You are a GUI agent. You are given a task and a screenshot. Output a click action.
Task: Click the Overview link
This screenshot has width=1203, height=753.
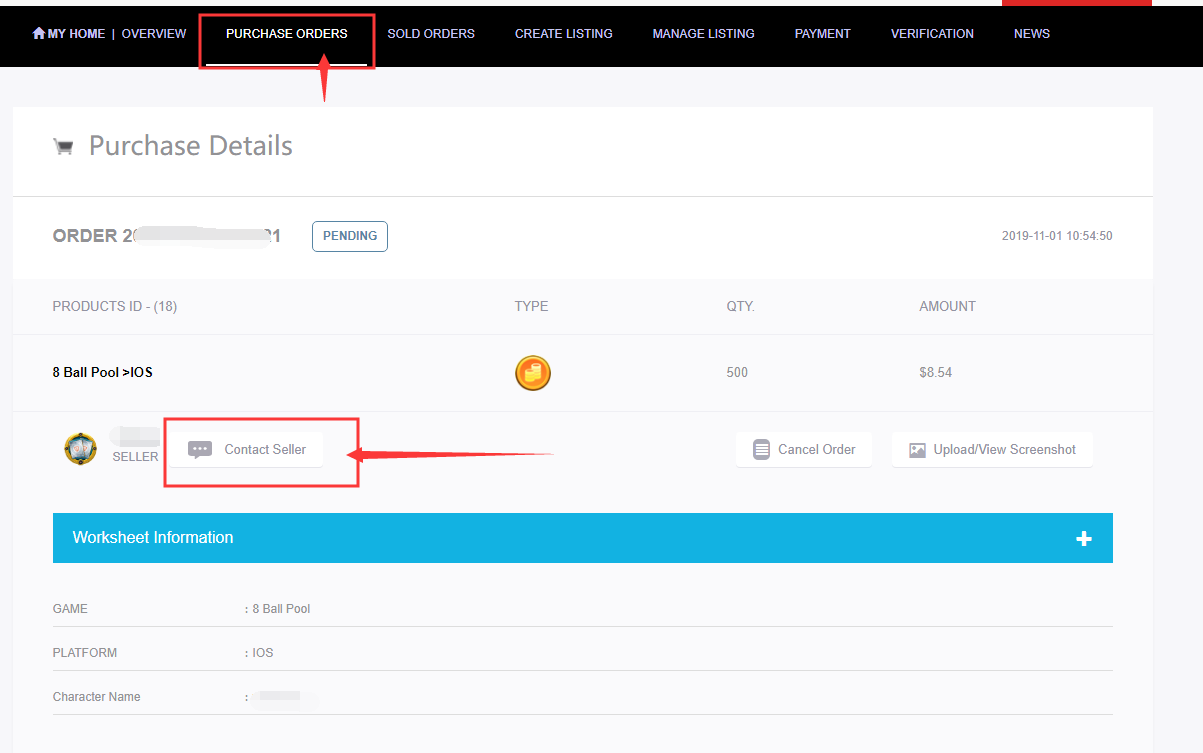pyautogui.click(x=154, y=34)
